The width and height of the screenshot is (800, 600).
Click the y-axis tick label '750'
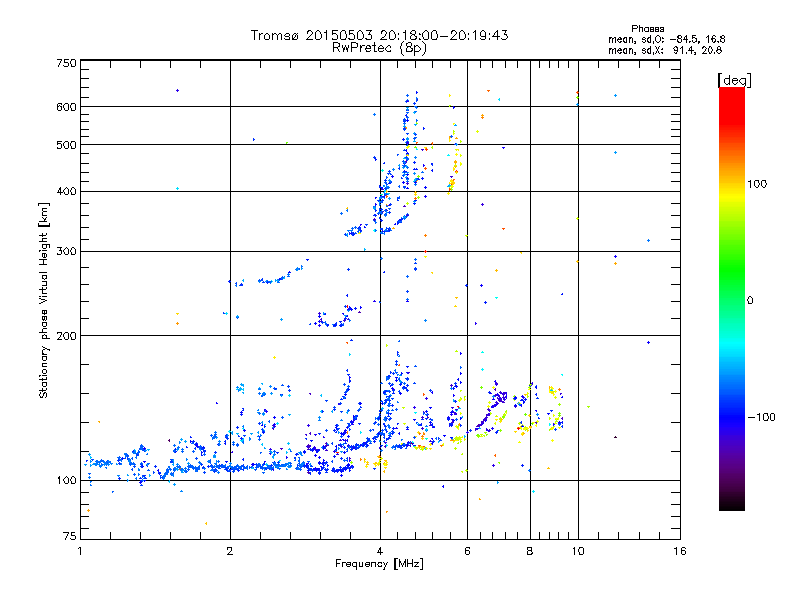[x=66, y=63]
